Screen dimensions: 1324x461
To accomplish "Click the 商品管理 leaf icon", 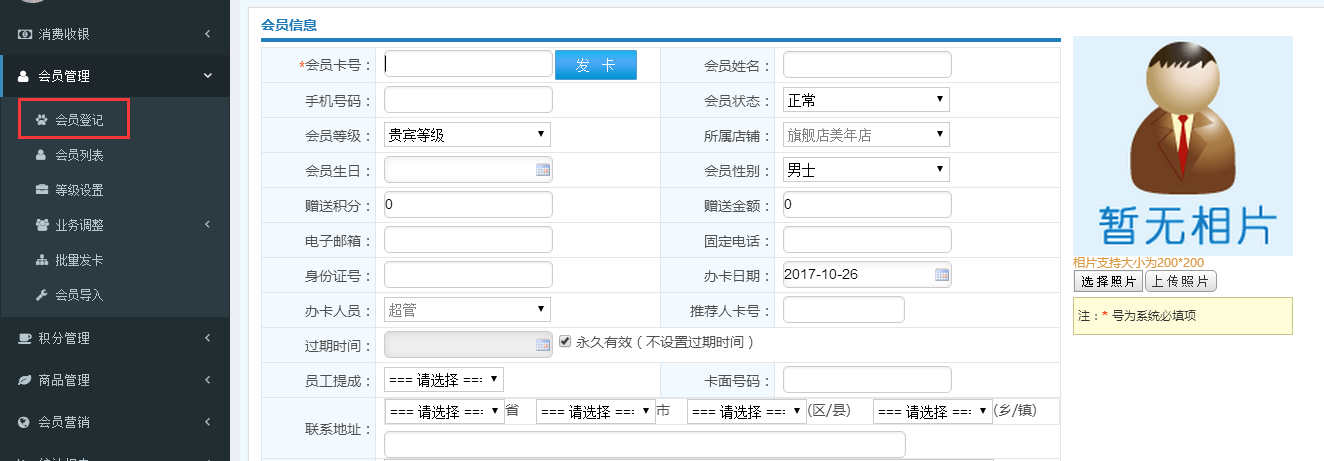I will [x=25, y=380].
